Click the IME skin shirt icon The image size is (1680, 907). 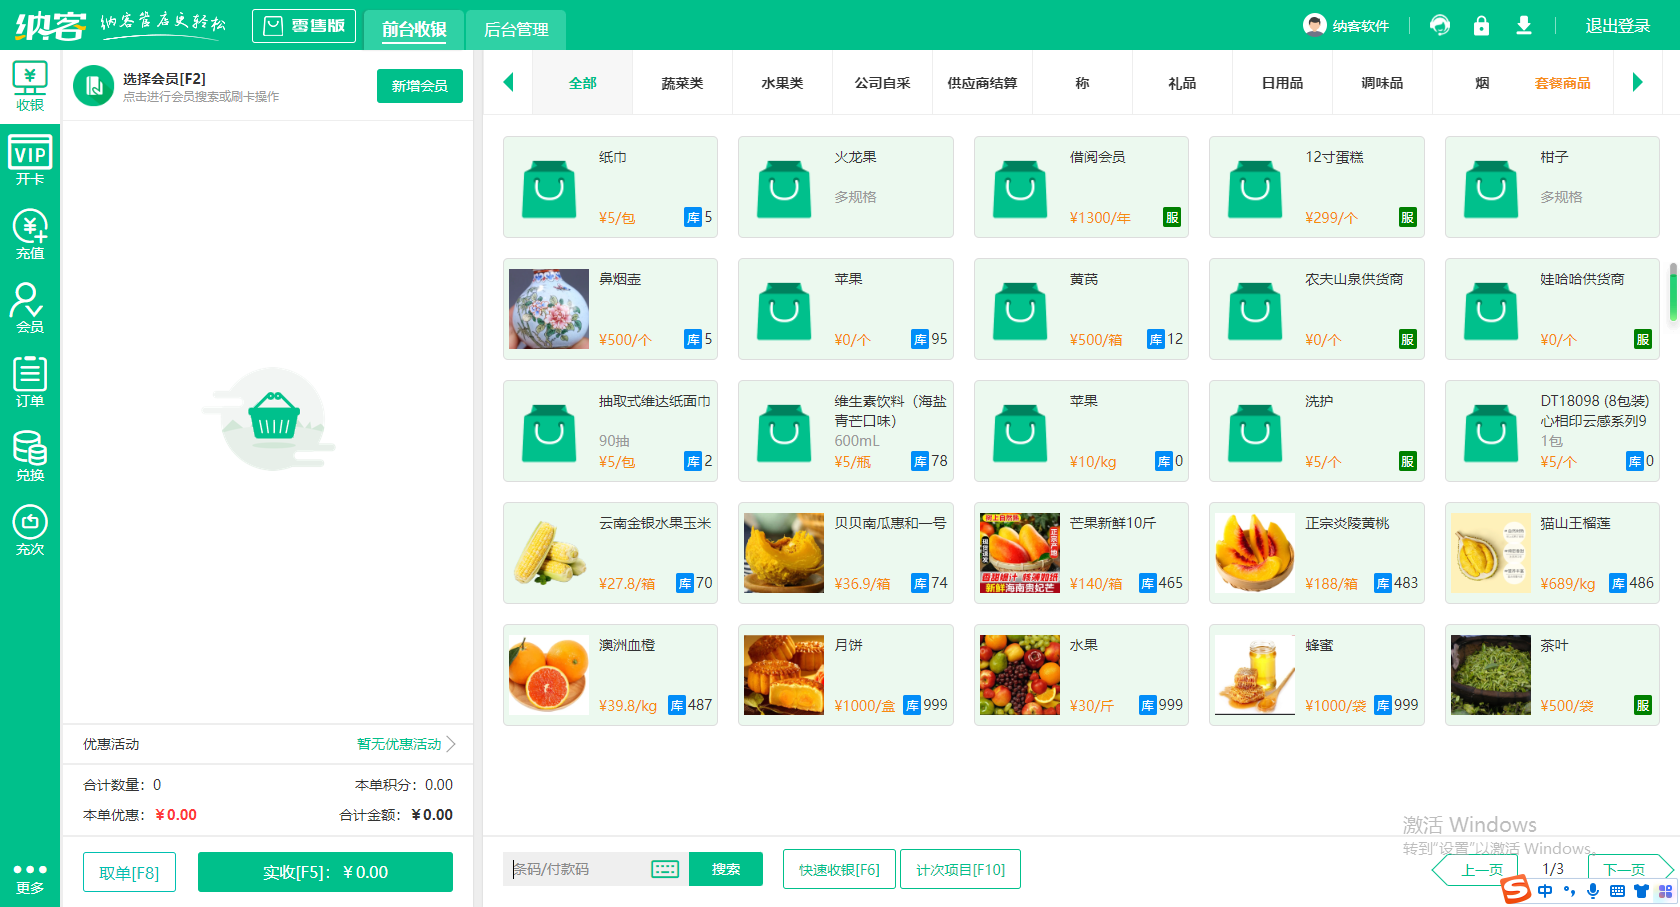pos(1641,890)
